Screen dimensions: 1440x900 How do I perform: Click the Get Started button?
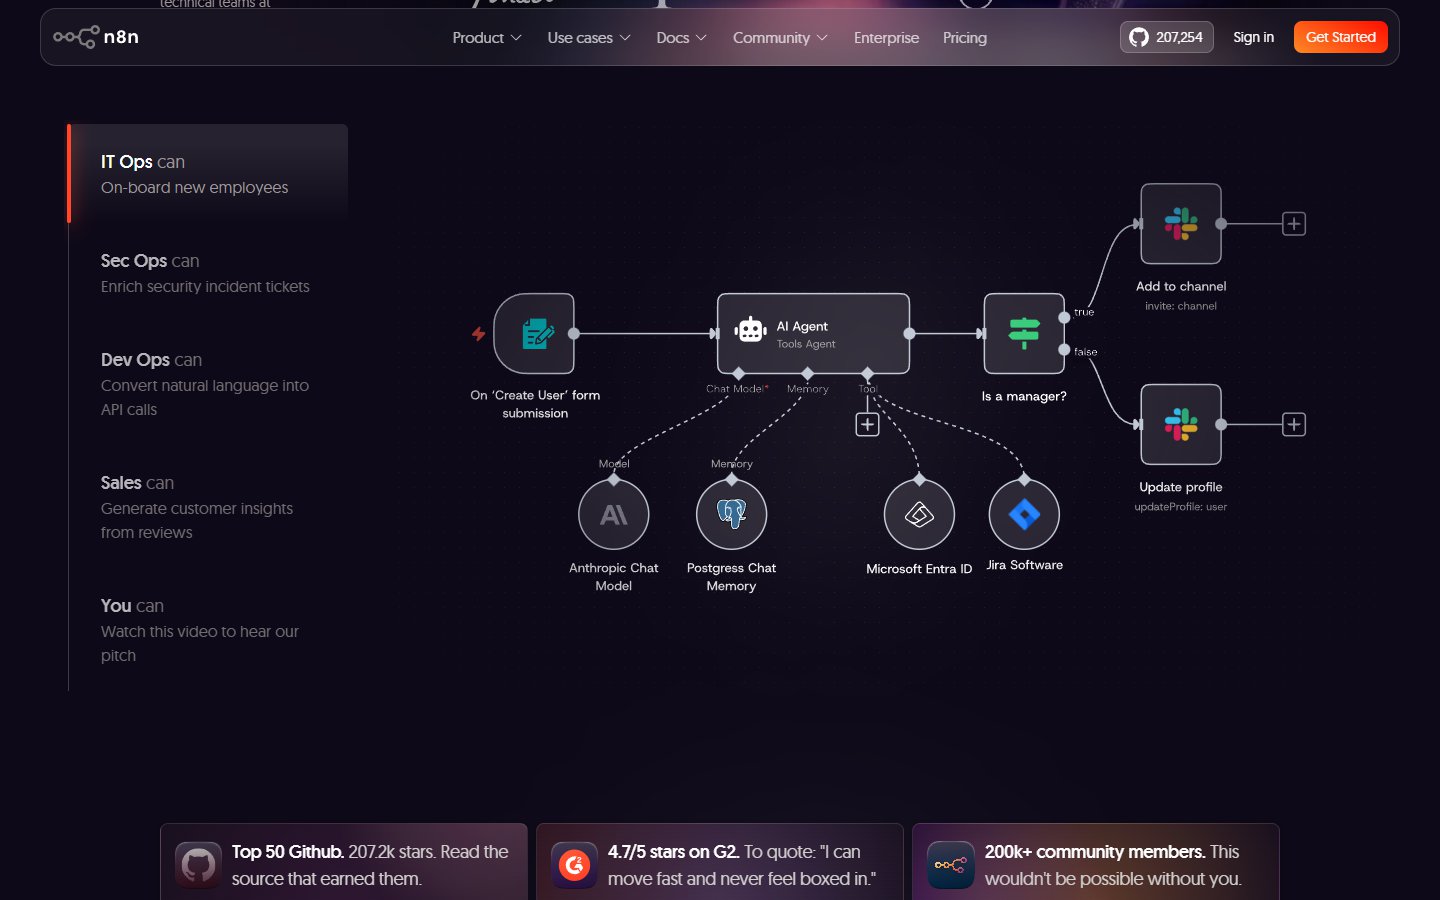1340,37
